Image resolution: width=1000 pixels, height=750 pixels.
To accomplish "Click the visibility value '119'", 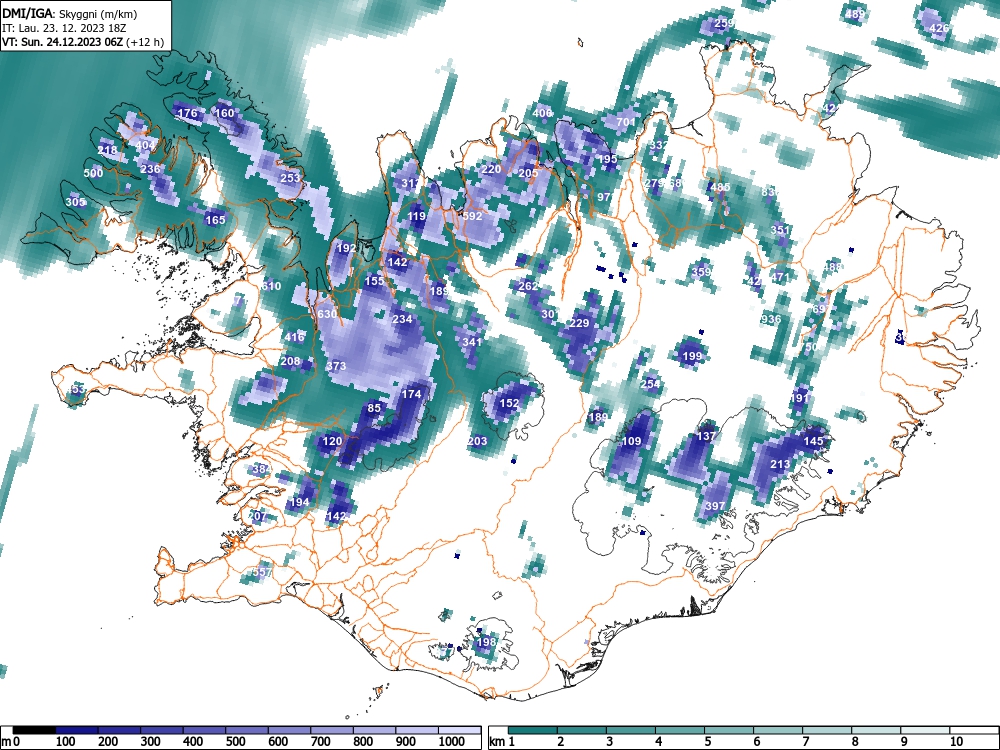I will (416, 216).
